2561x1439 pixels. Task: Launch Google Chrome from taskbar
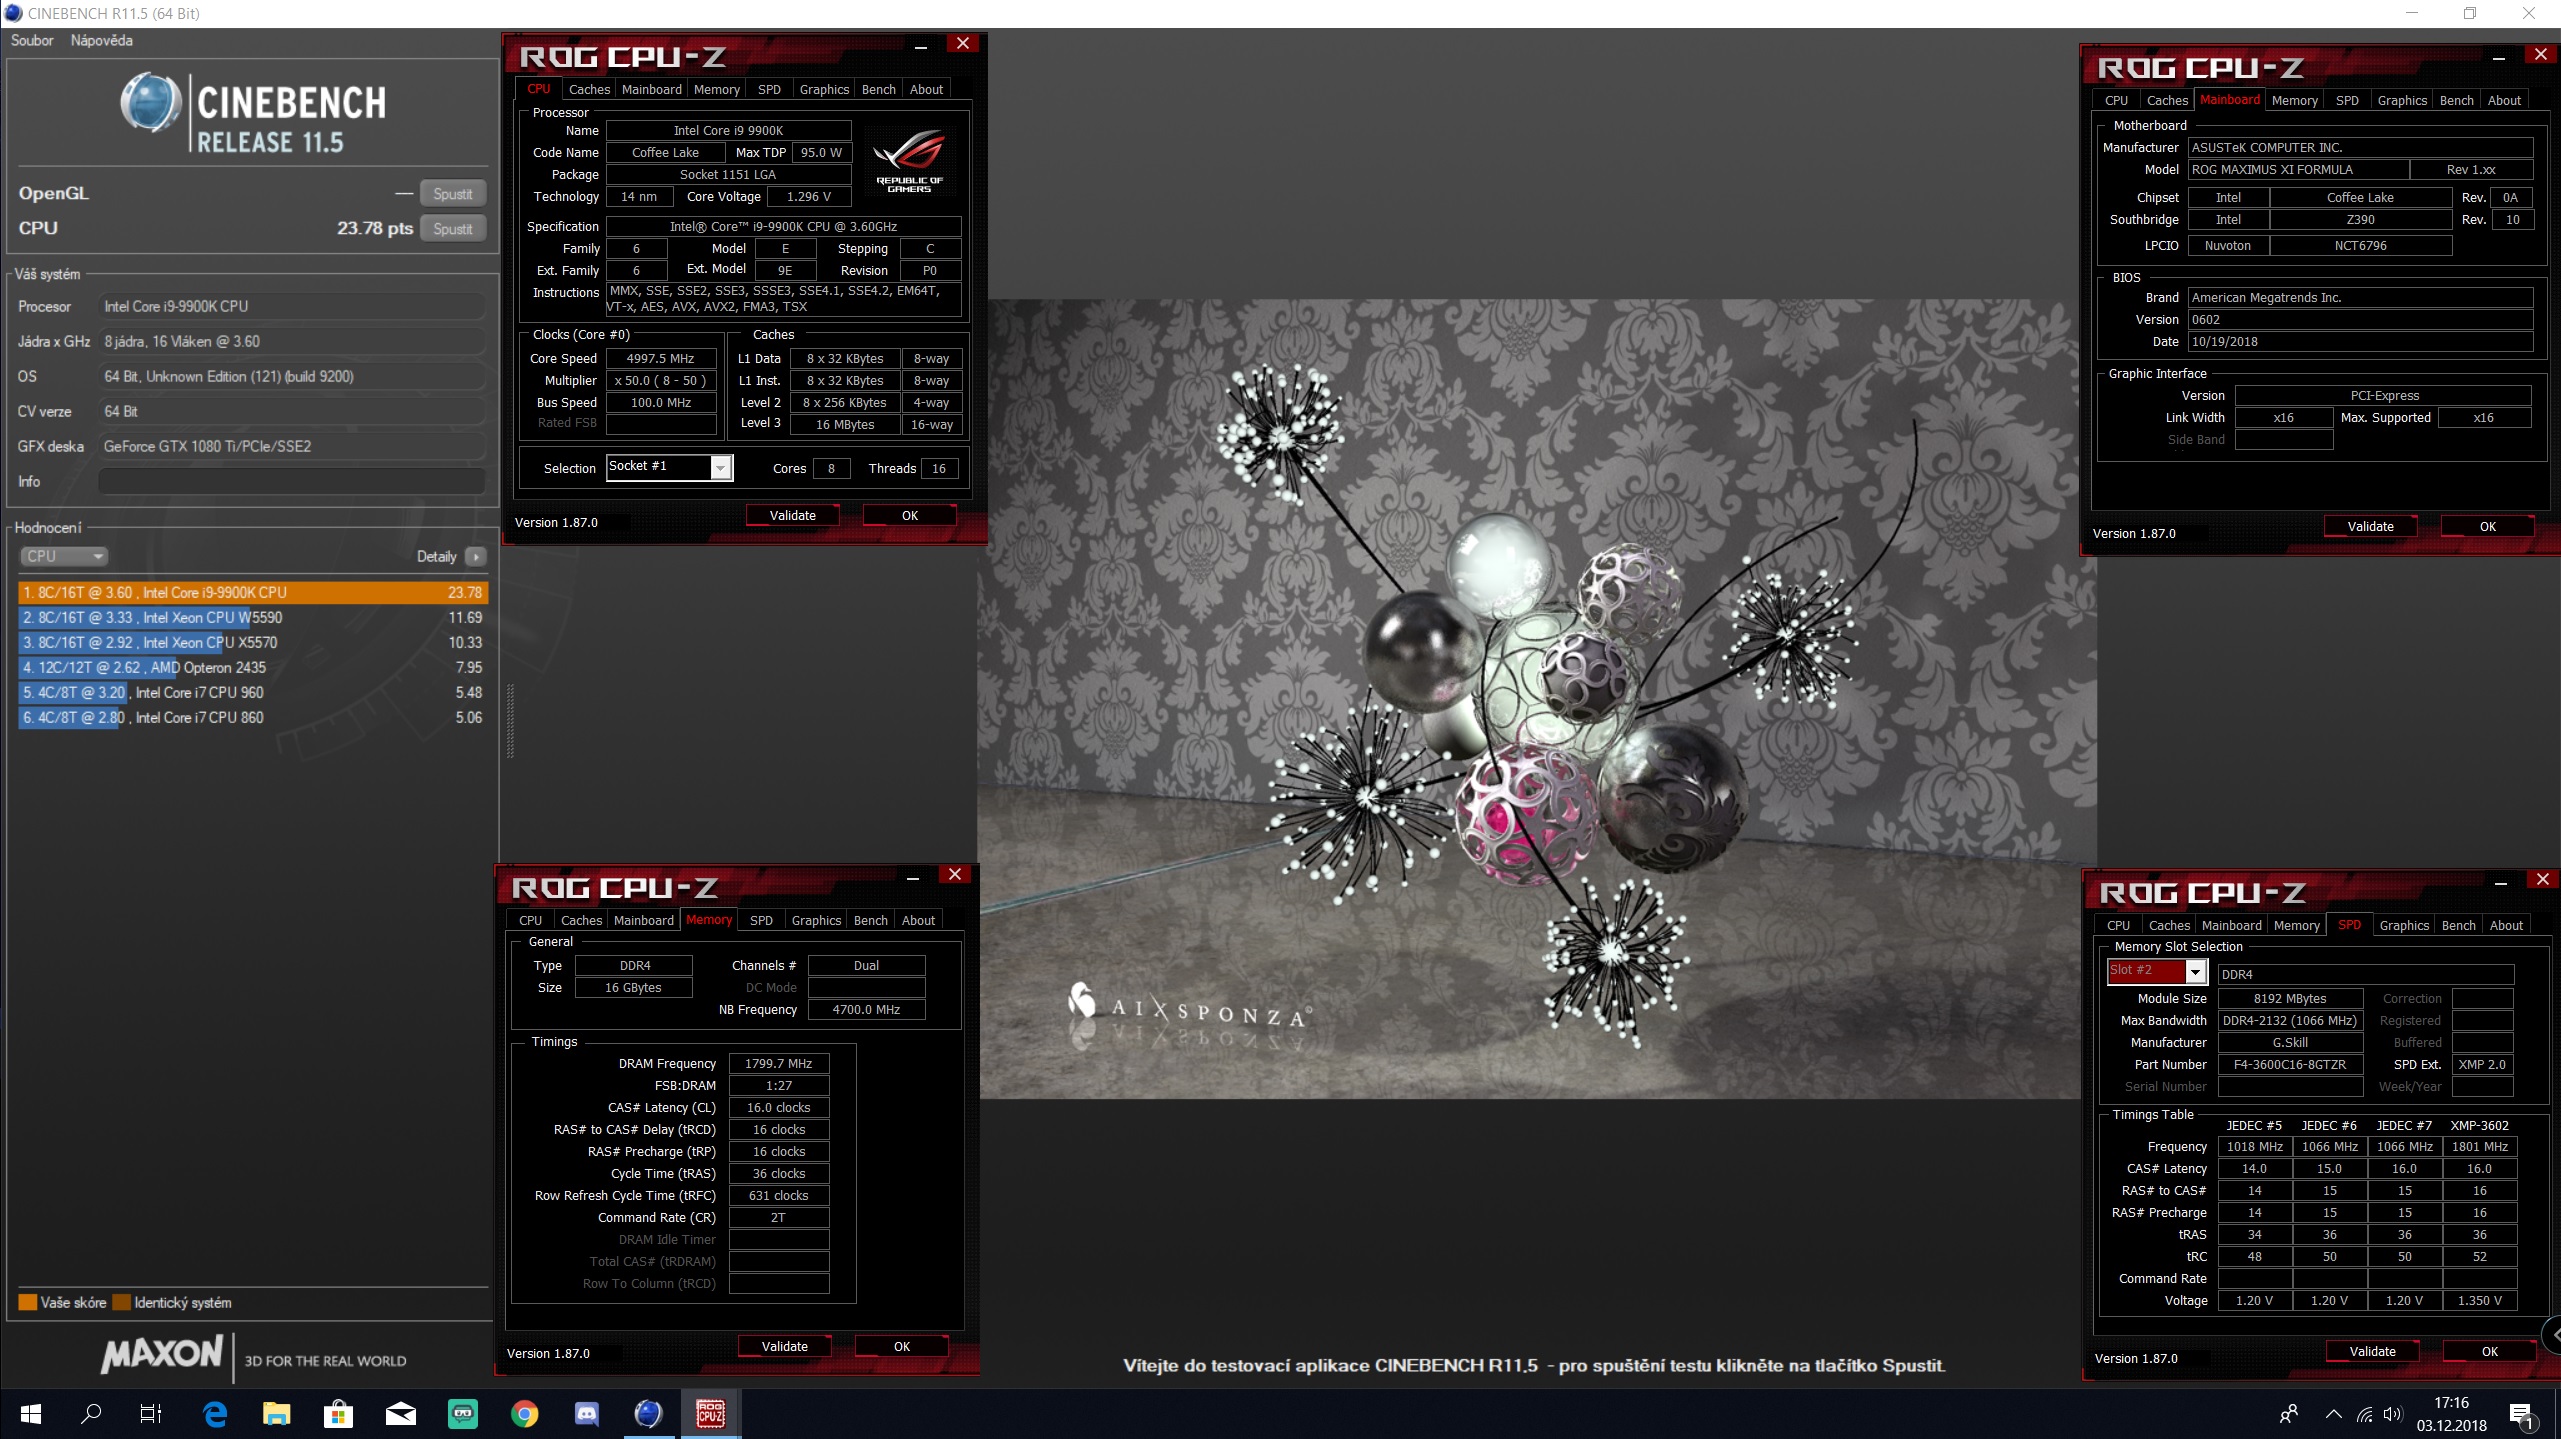(525, 1413)
